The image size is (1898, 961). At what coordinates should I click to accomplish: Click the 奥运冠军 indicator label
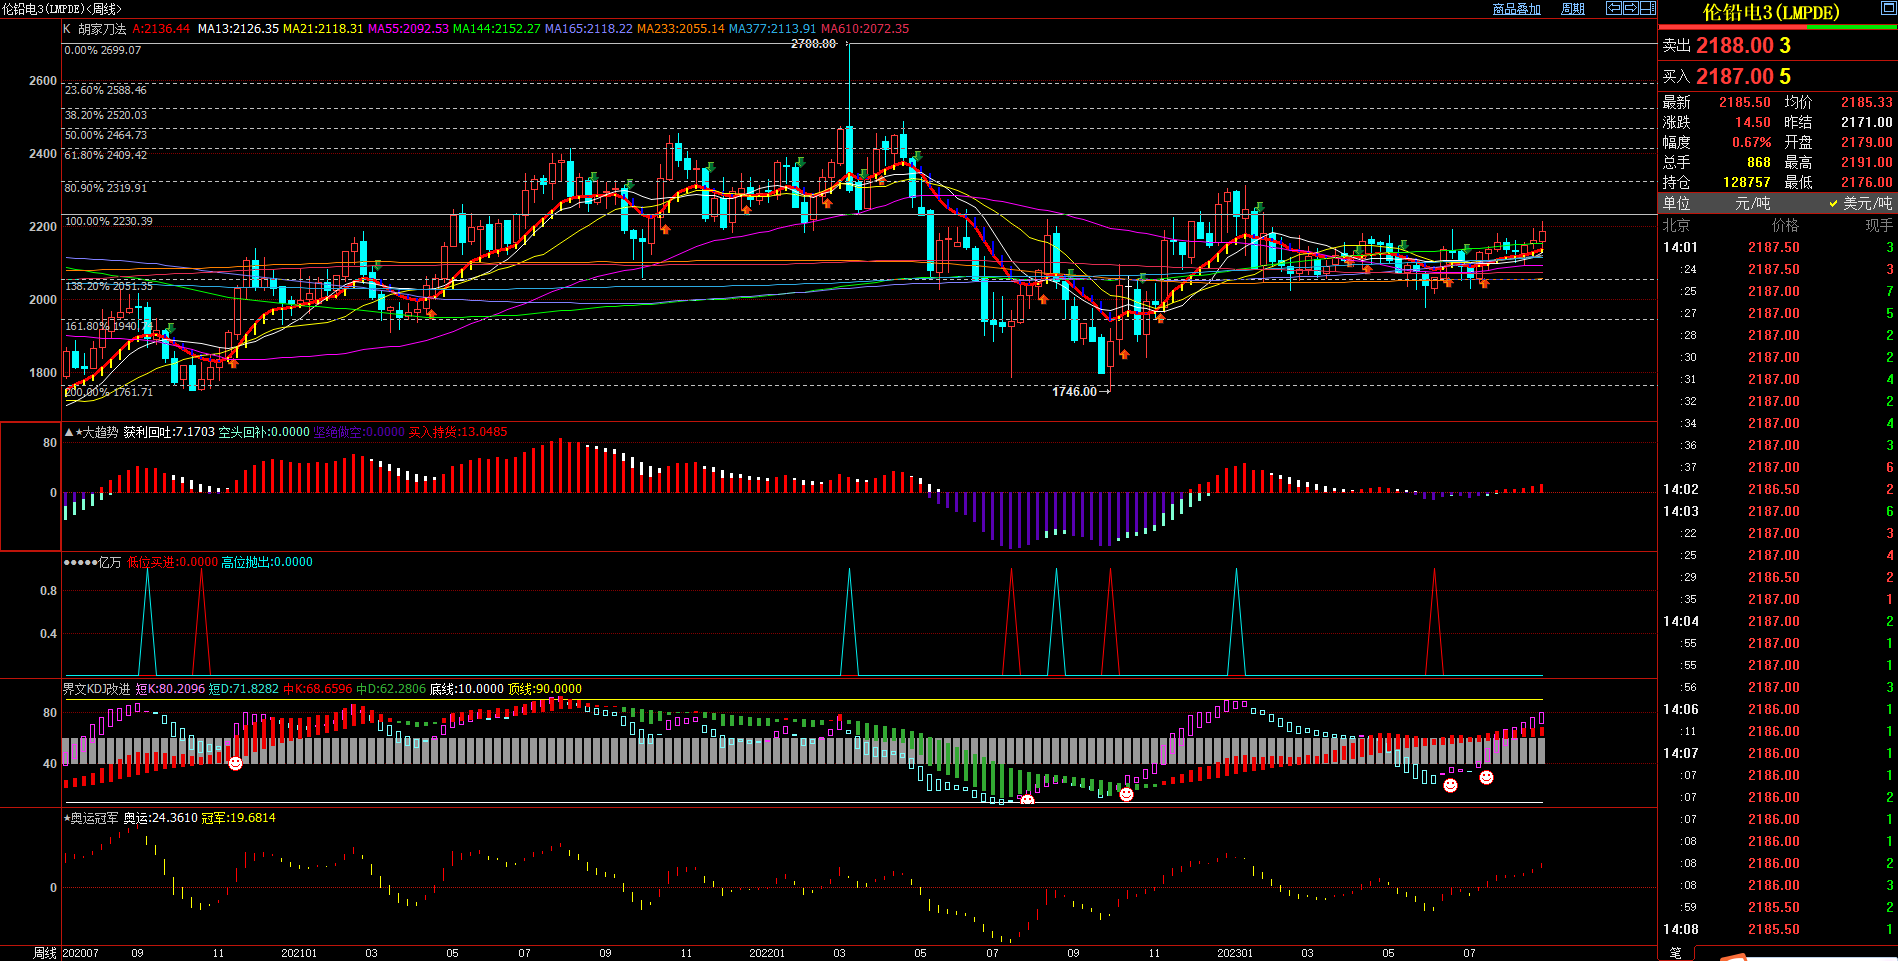click(x=94, y=818)
